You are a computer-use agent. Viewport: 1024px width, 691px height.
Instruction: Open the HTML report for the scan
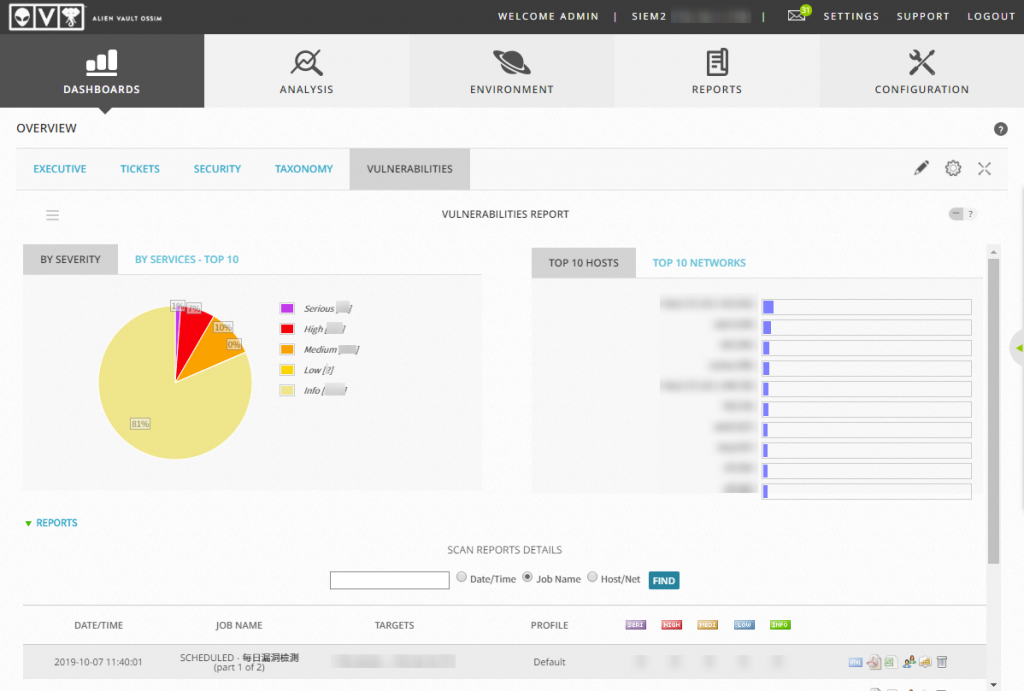coord(855,662)
